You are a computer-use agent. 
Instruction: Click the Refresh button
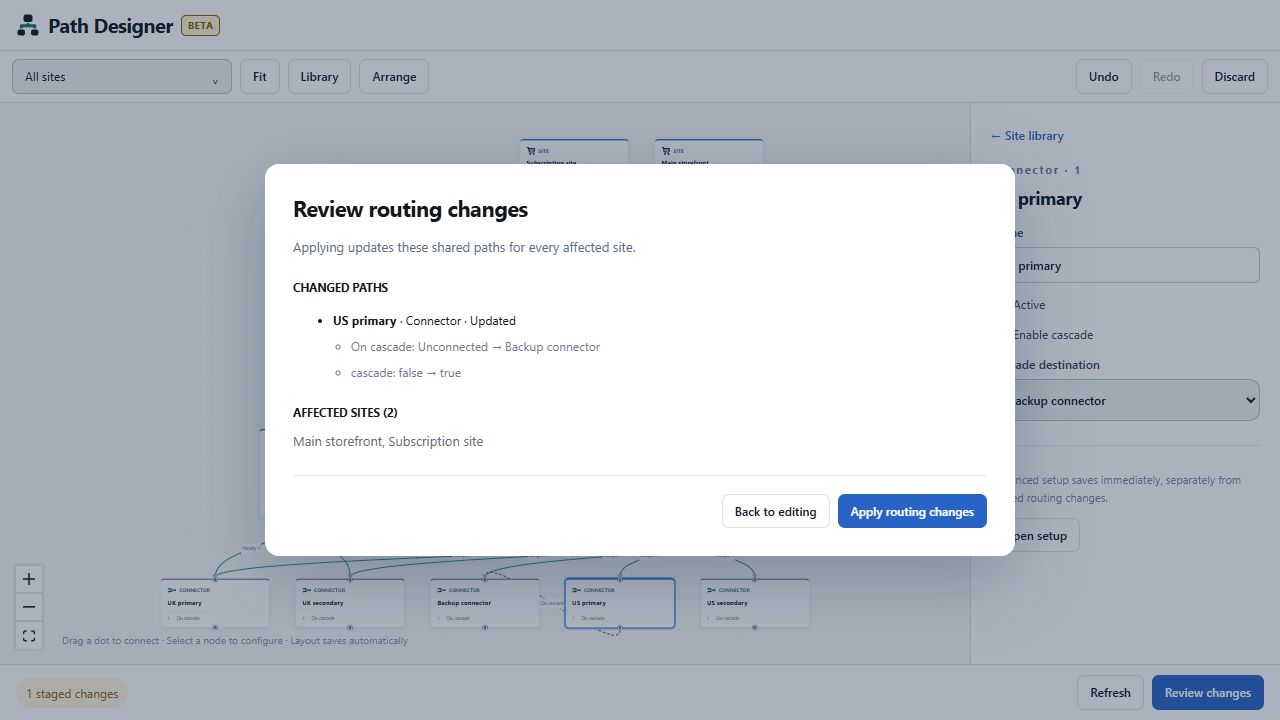click(x=1110, y=693)
